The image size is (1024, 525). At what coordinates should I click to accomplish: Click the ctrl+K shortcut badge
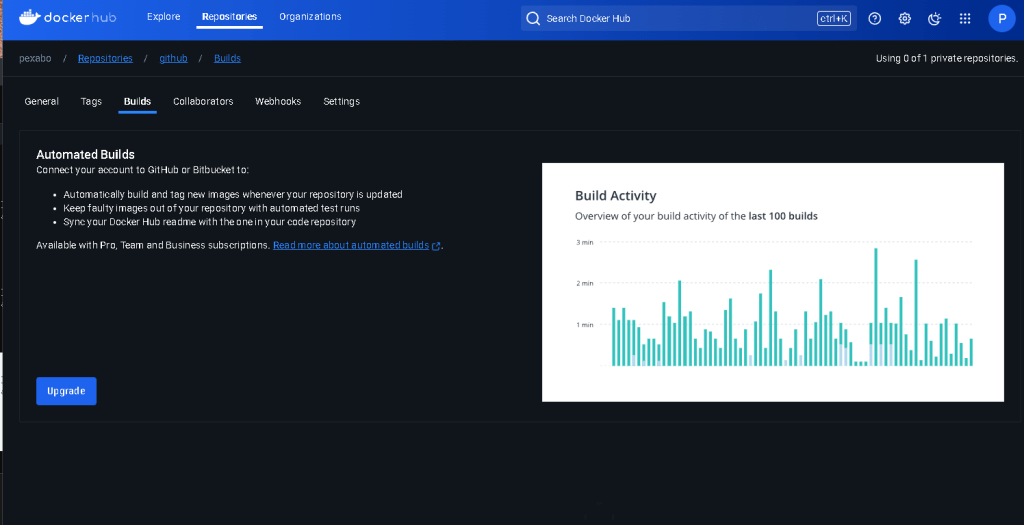click(834, 18)
